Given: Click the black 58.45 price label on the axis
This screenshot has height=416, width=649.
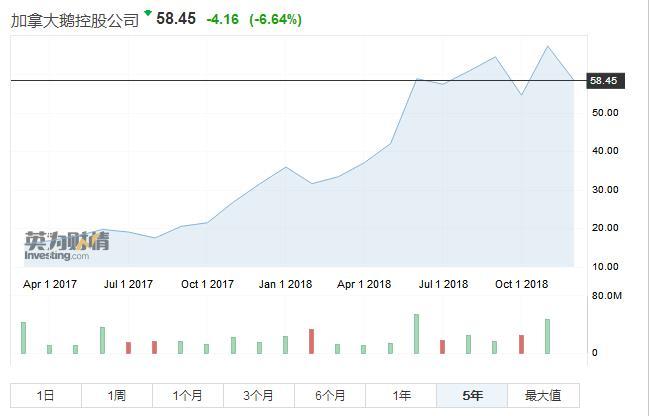Looking at the screenshot, I should click(604, 81).
